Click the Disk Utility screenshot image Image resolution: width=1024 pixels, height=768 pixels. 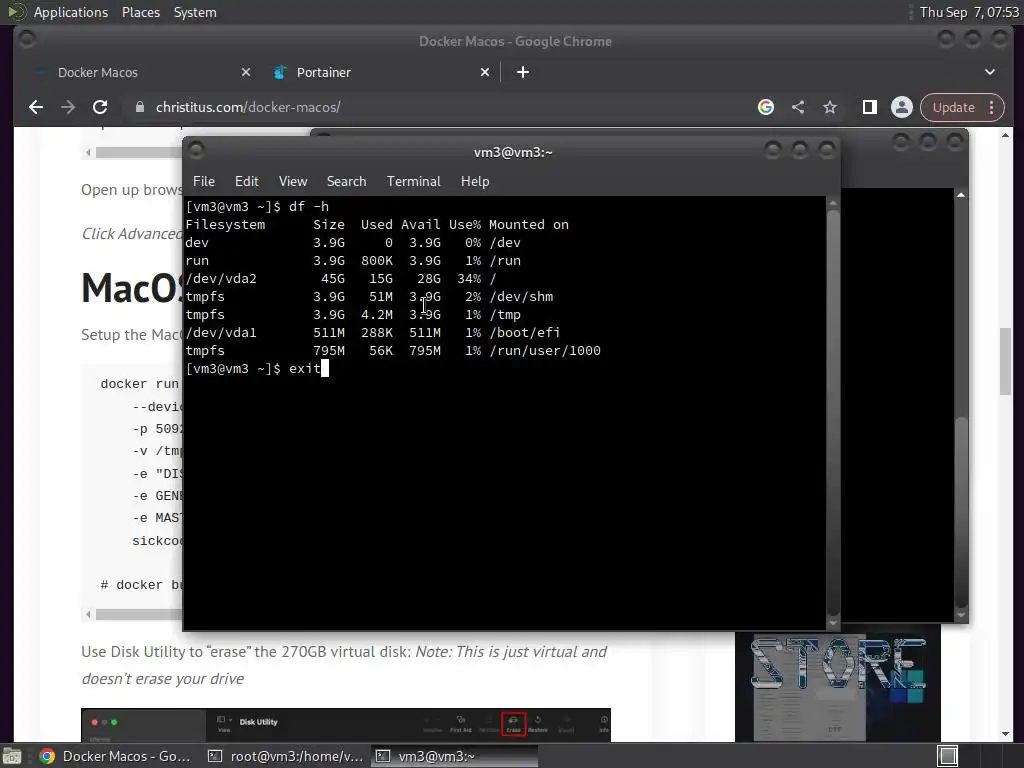(345, 725)
